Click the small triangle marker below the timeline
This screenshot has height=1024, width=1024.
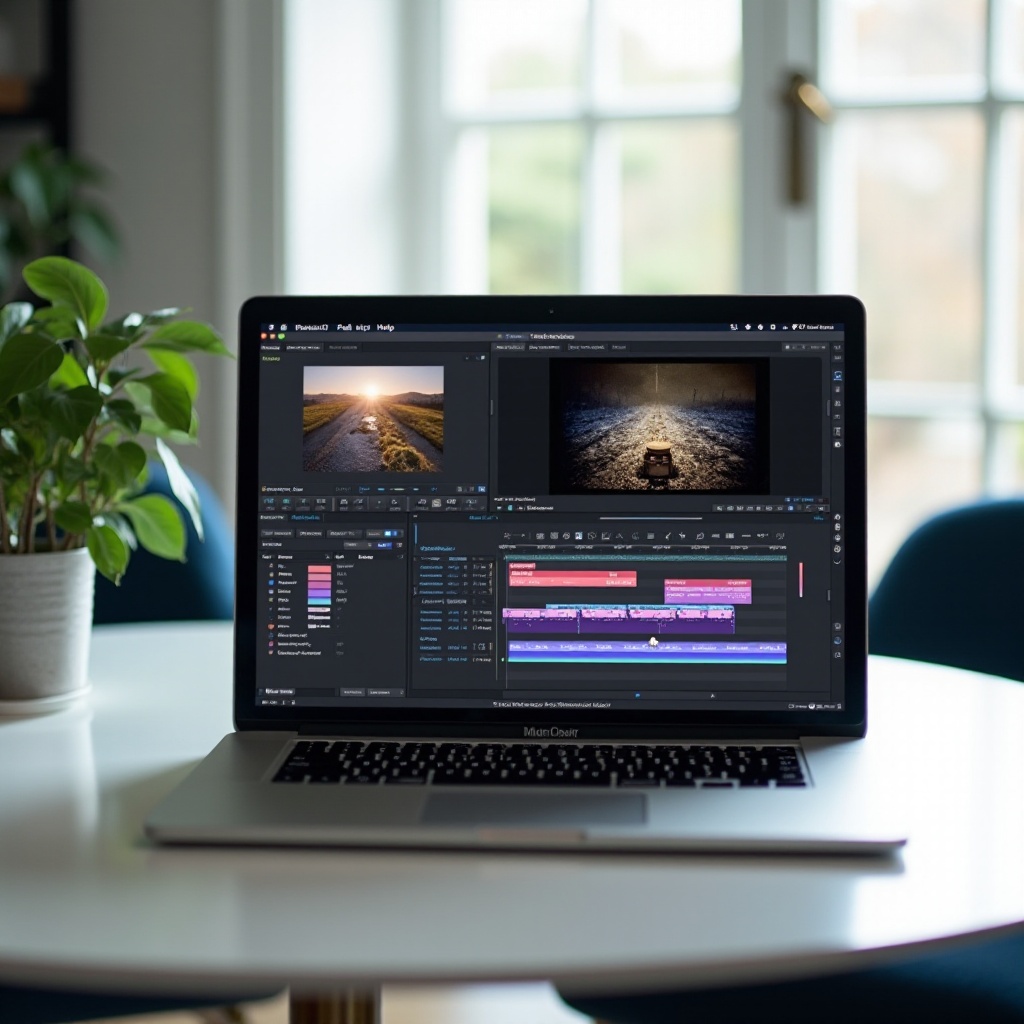712,696
